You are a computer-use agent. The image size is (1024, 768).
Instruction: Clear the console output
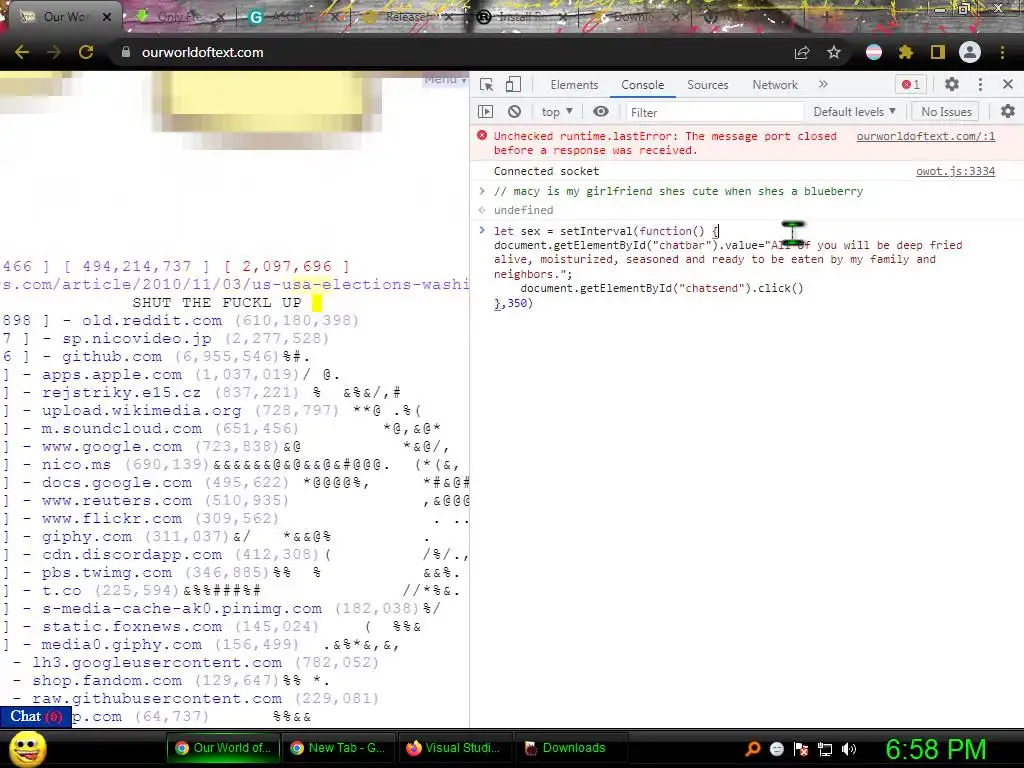click(515, 112)
